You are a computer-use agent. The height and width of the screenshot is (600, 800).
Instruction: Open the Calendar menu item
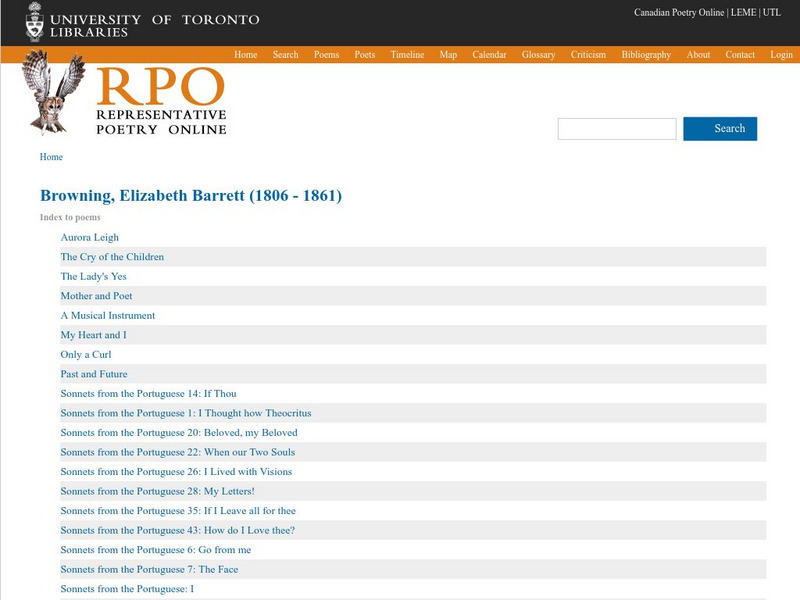pos(489,55)
